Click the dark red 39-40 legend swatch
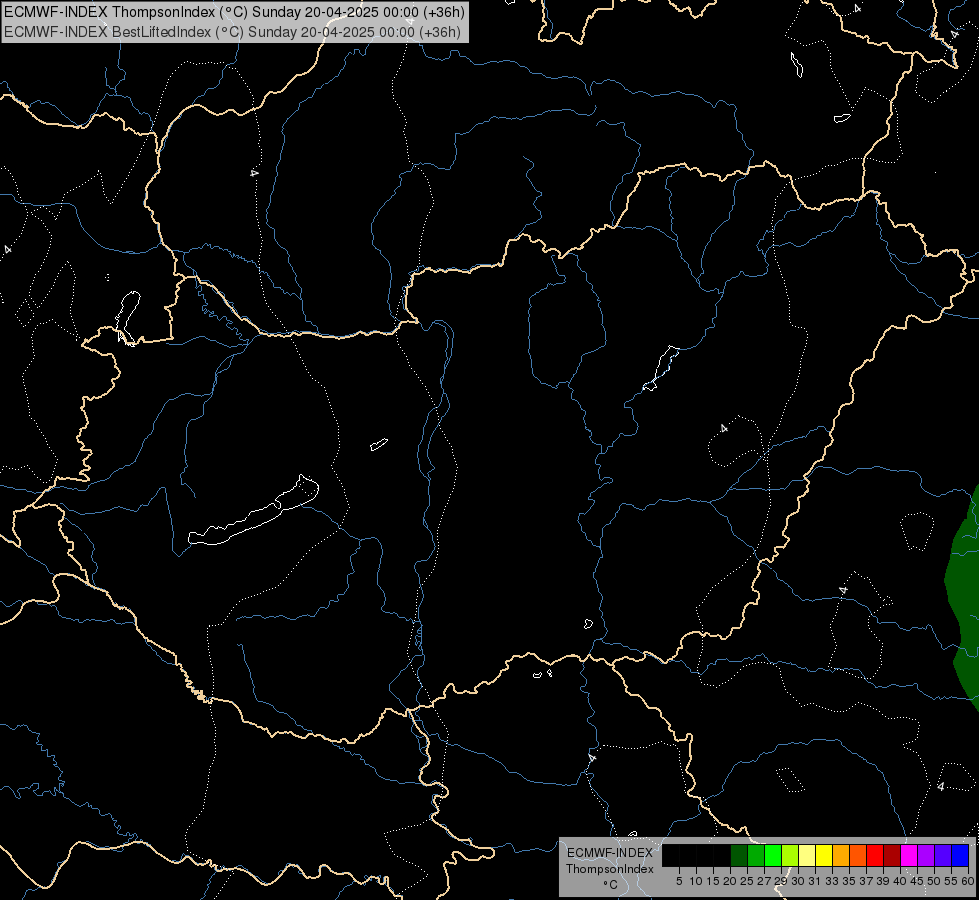 tap(892, 856)
